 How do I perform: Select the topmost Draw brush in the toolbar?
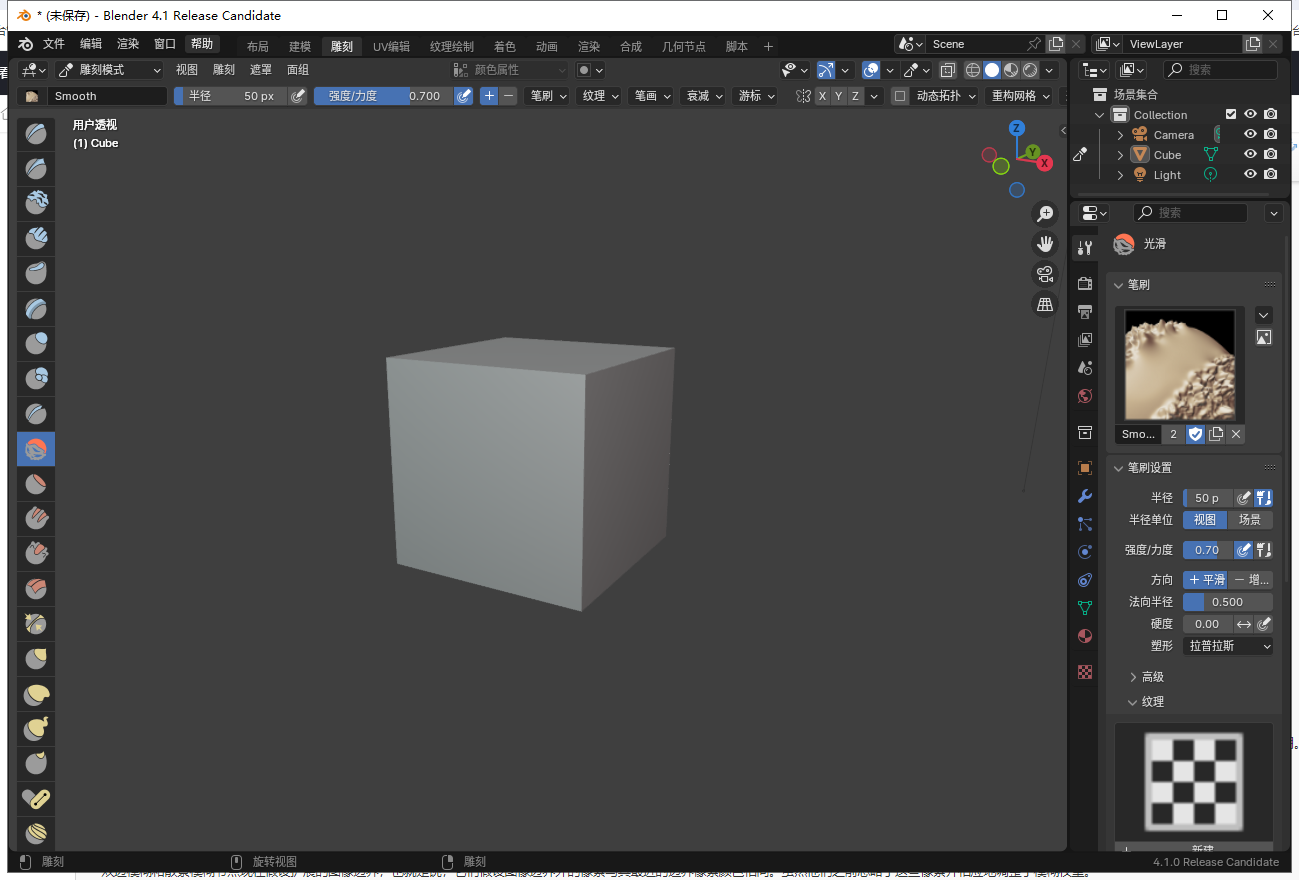(35, 133)
